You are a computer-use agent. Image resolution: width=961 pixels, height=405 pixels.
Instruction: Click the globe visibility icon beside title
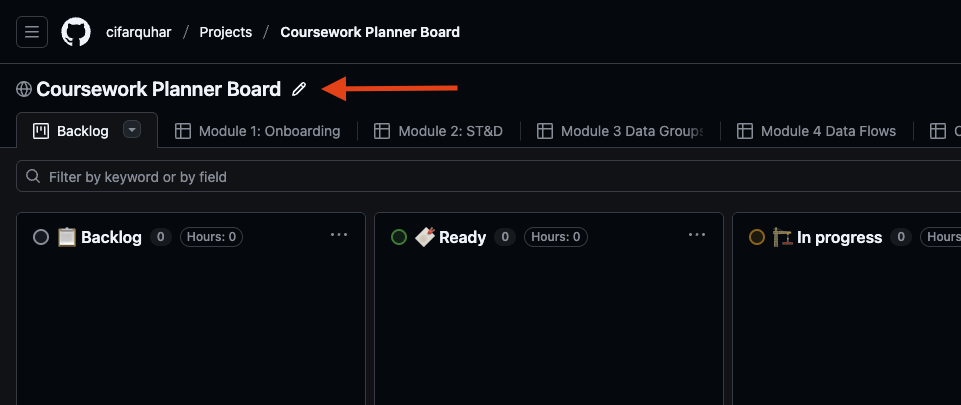coord(24,89)
